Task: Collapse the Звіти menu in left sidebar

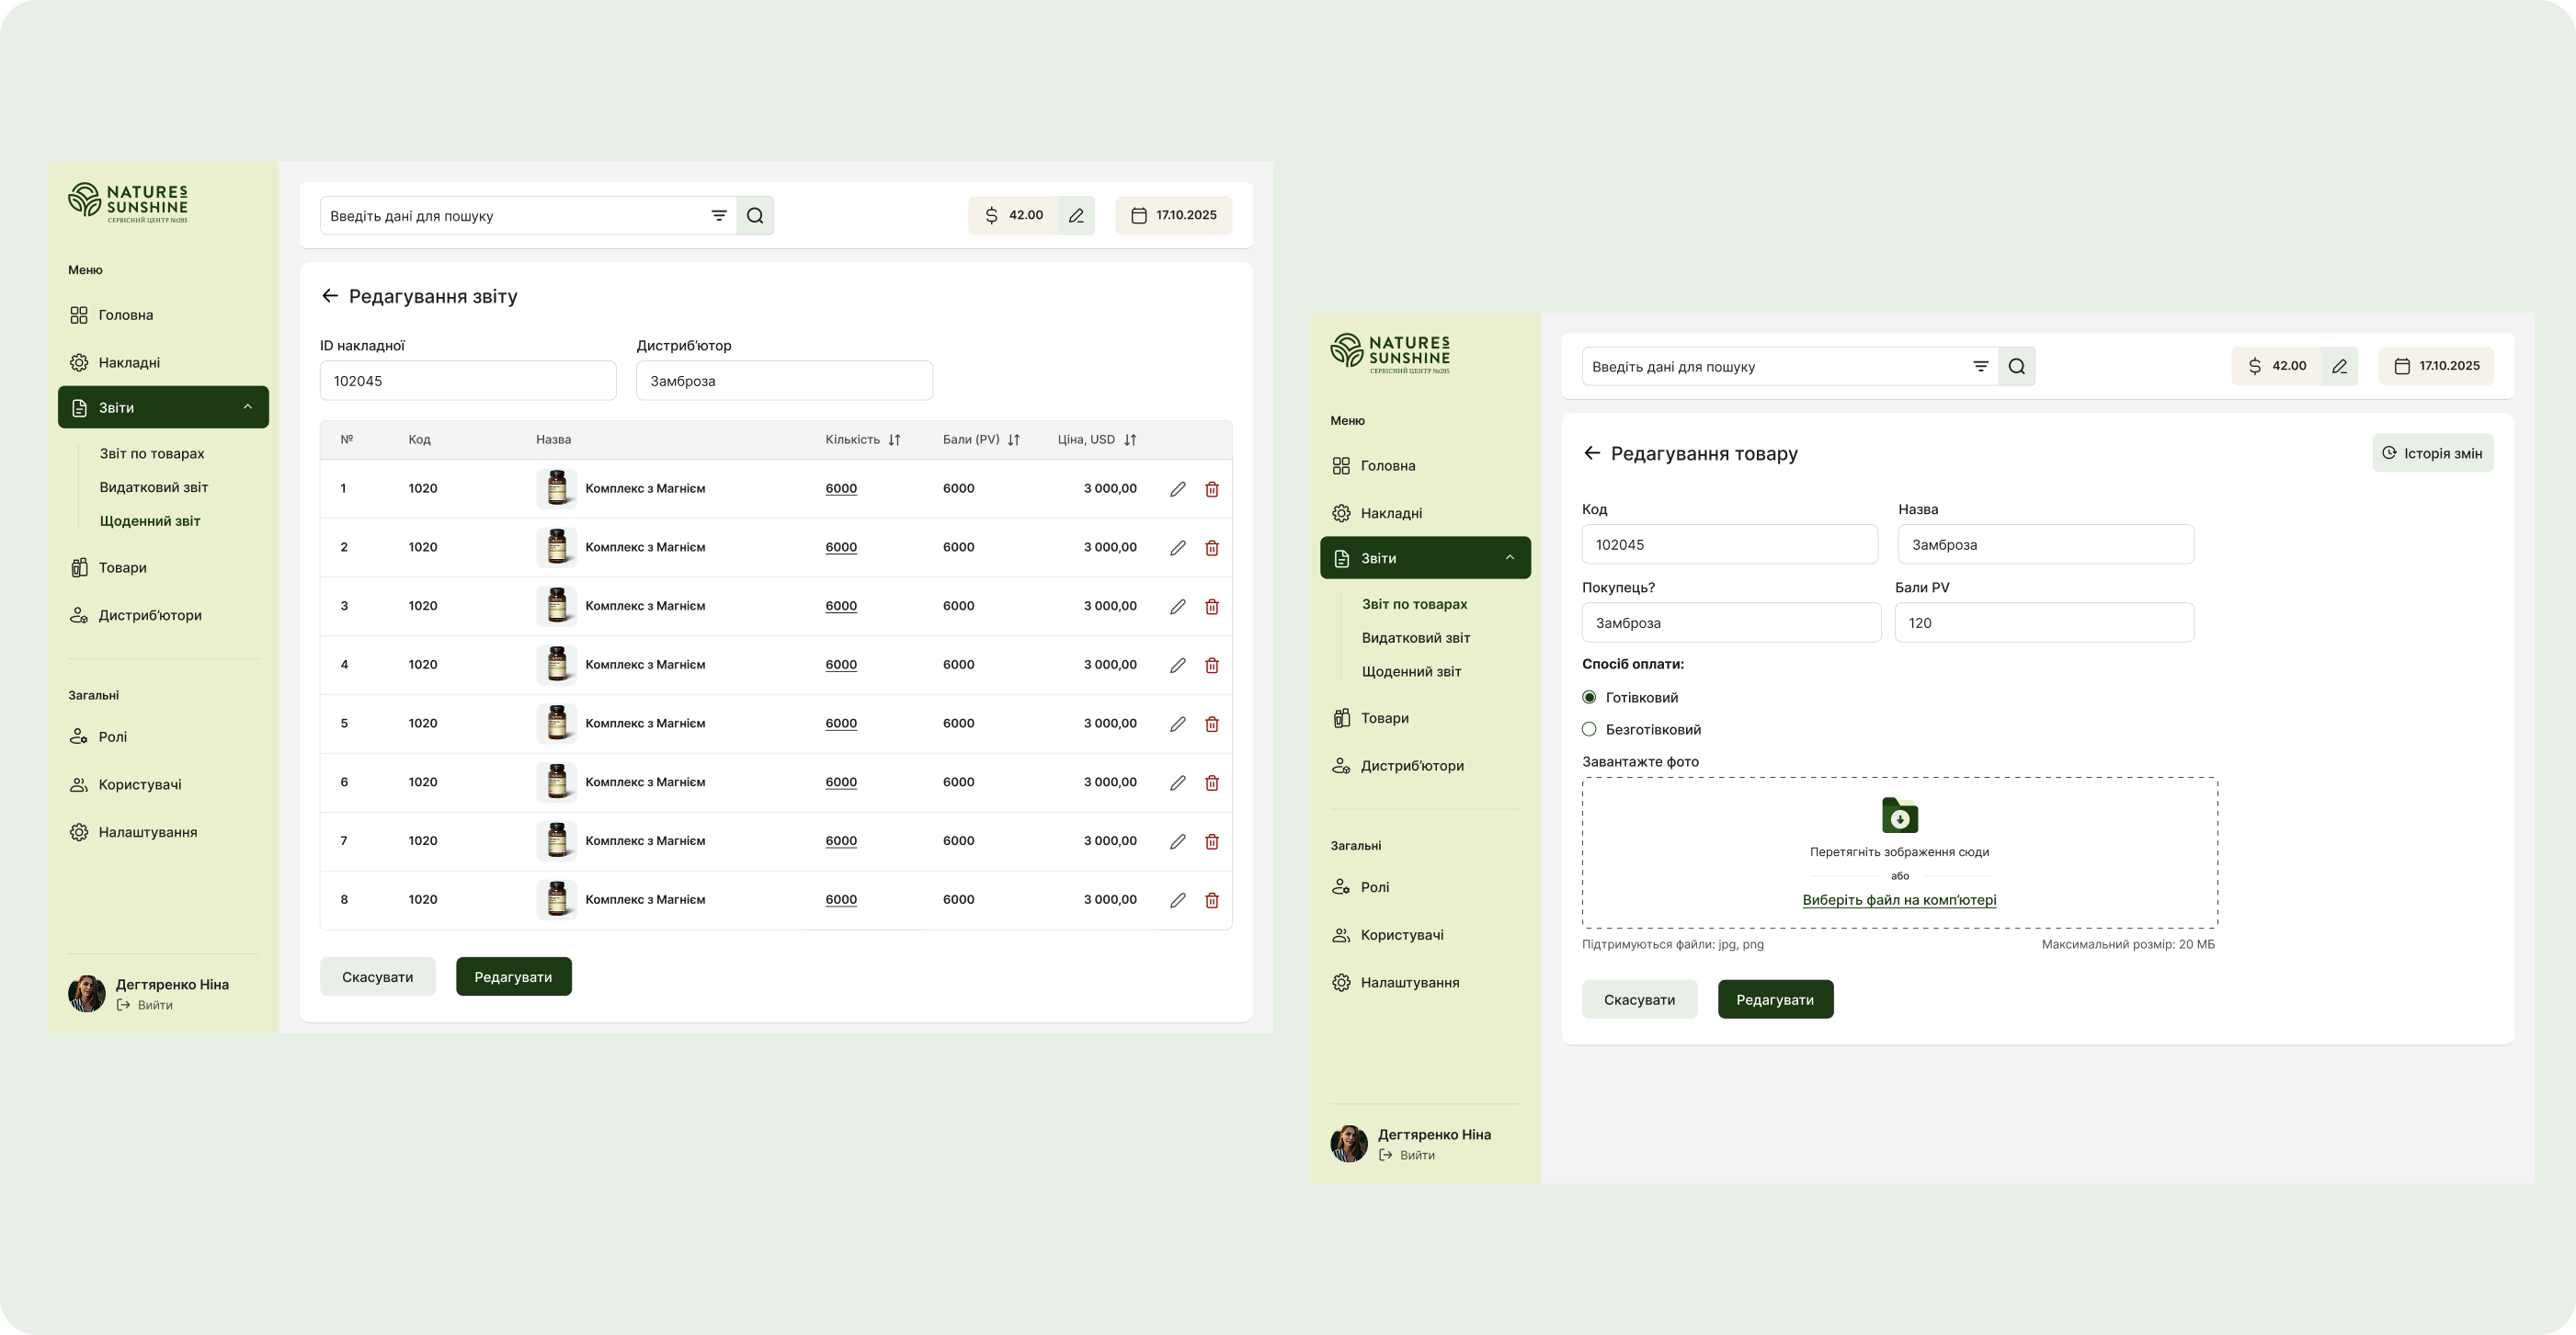Action: (x=247, y=407)
